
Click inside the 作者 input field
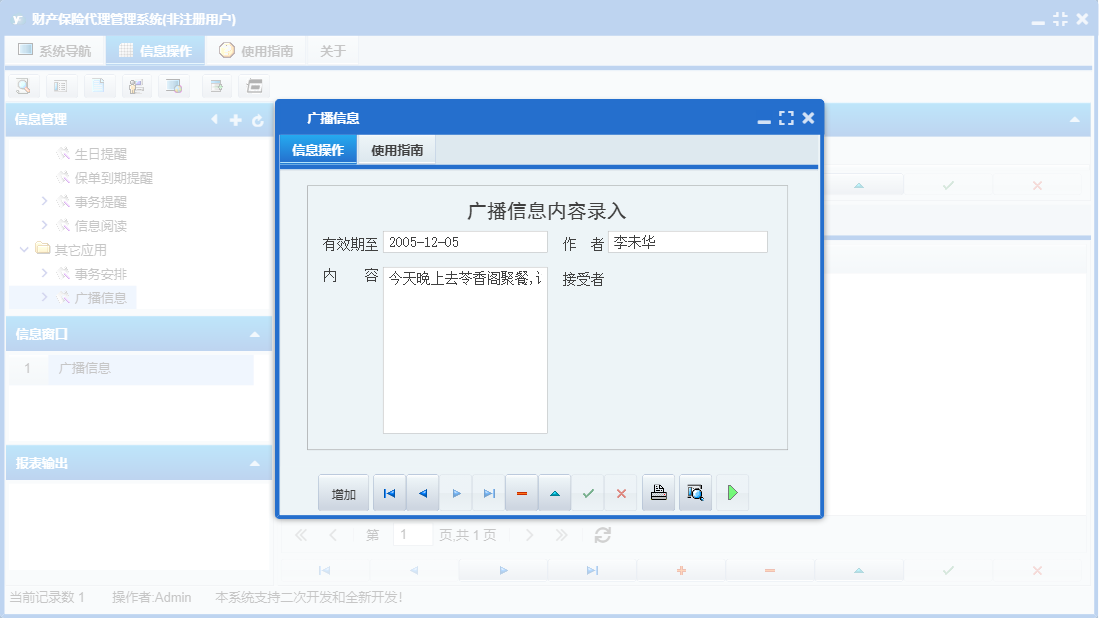pyautogui.click(x=688, y=242)
